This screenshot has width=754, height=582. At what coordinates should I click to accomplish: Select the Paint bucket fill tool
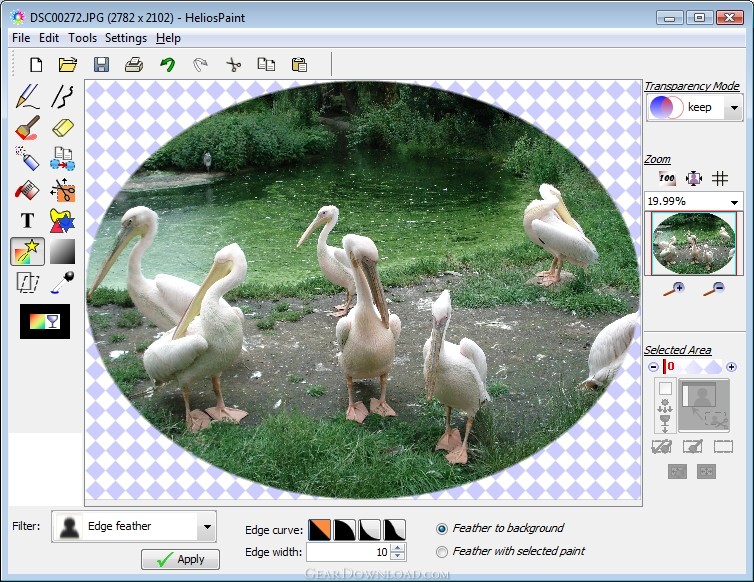click(27, 190)
